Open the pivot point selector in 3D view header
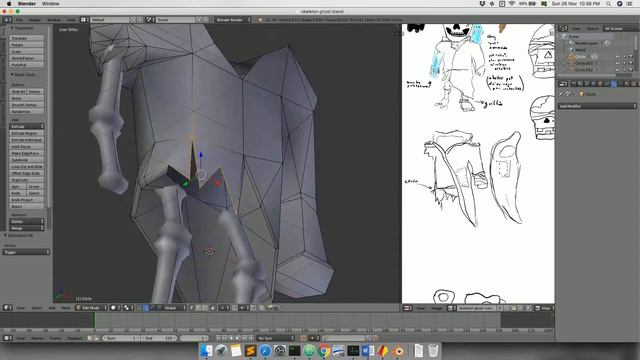Viewport: 640px width, 360px height. coord(129,308)
